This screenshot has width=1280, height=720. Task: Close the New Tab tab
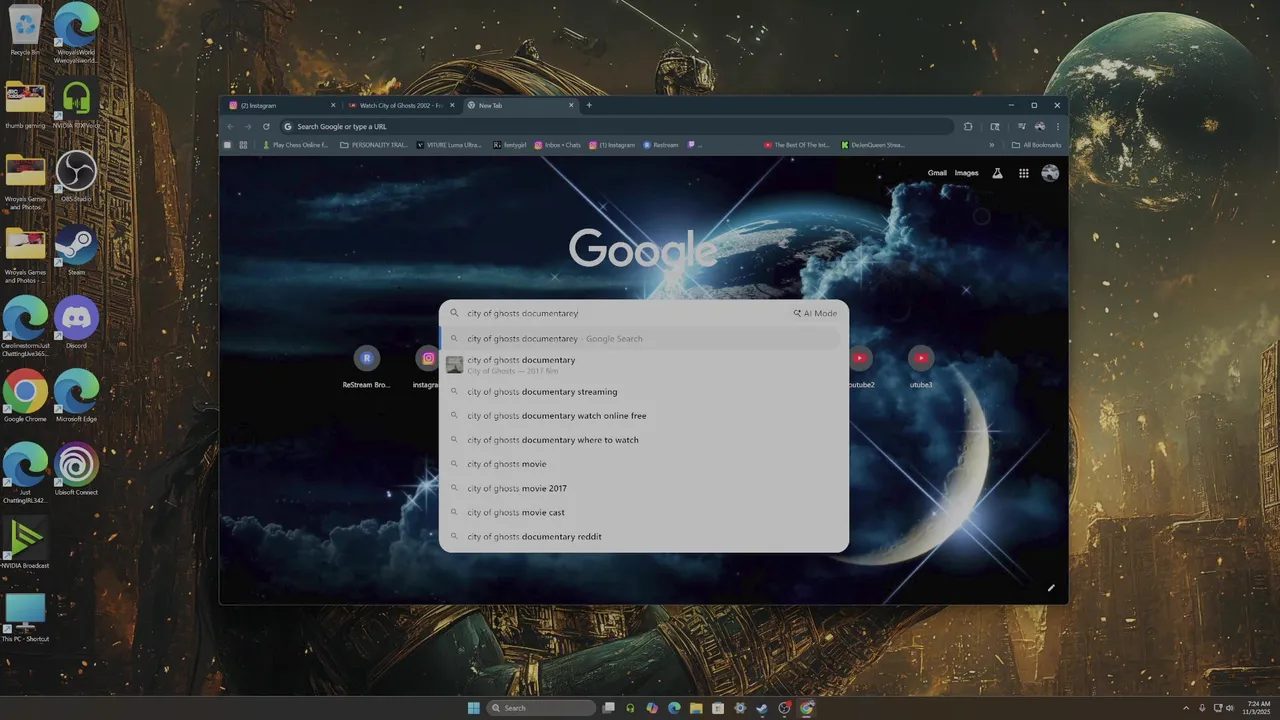[x=572, y=105]
